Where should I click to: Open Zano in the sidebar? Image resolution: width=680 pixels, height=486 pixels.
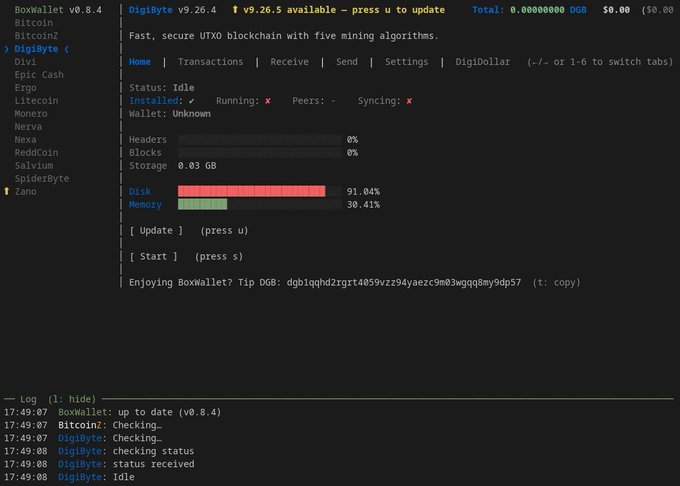pos(25,191)
